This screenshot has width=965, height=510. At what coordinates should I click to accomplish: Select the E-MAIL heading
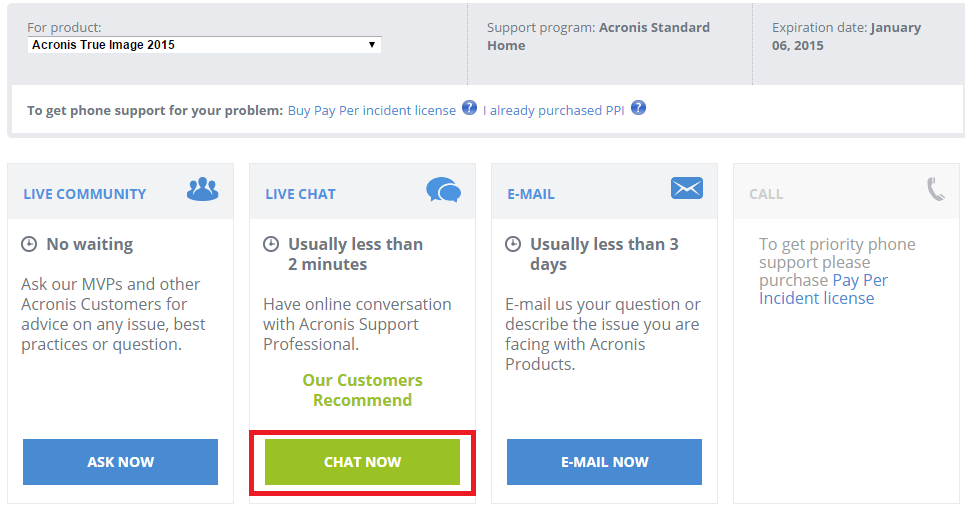(531, 194)
